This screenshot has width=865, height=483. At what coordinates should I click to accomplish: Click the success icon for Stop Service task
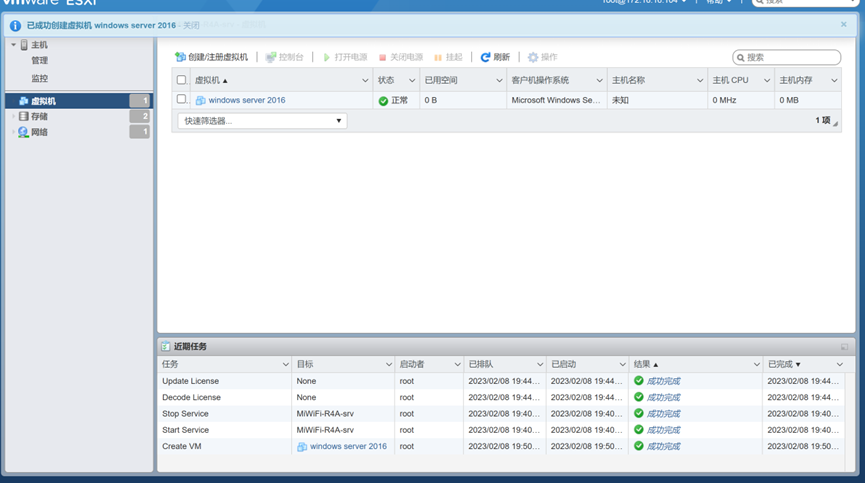(x=639, y=413)
